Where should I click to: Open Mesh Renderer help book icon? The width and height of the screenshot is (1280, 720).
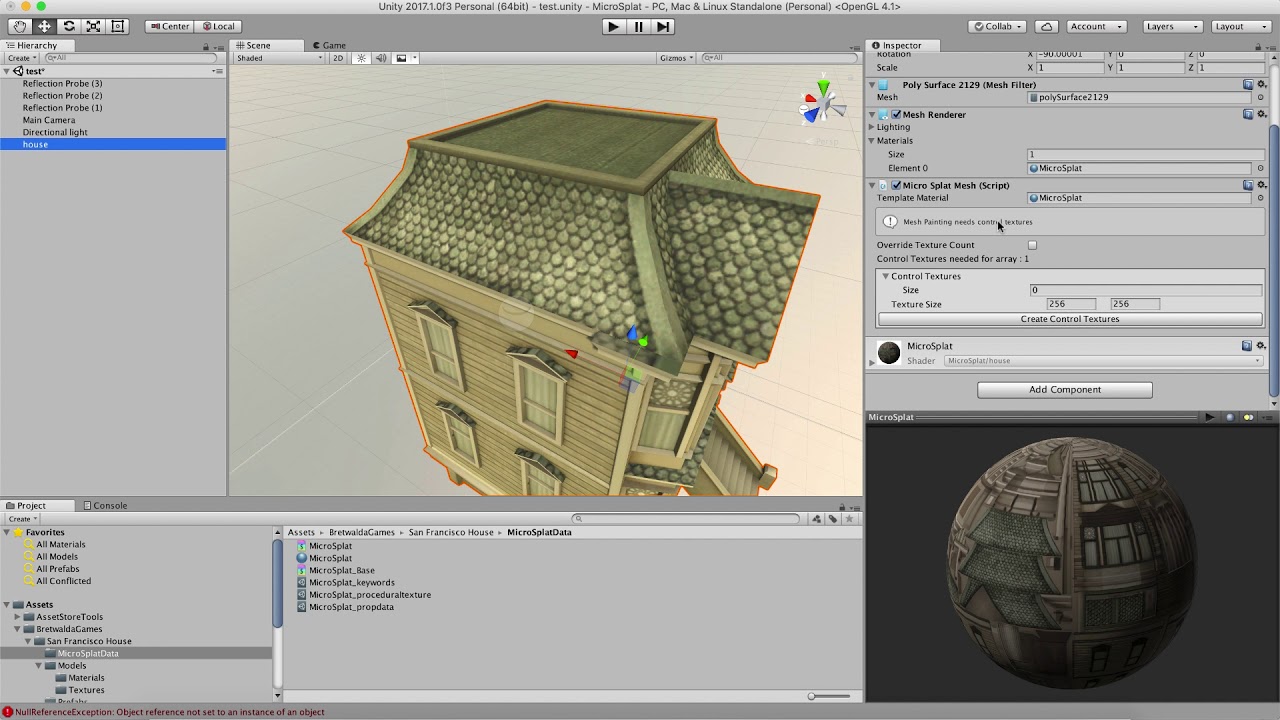coord(1248,114)
